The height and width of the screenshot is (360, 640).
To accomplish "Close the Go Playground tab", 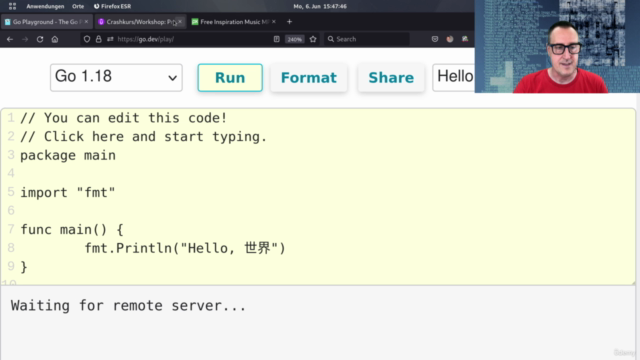I will pyautogui.click(x=86, y=22).
